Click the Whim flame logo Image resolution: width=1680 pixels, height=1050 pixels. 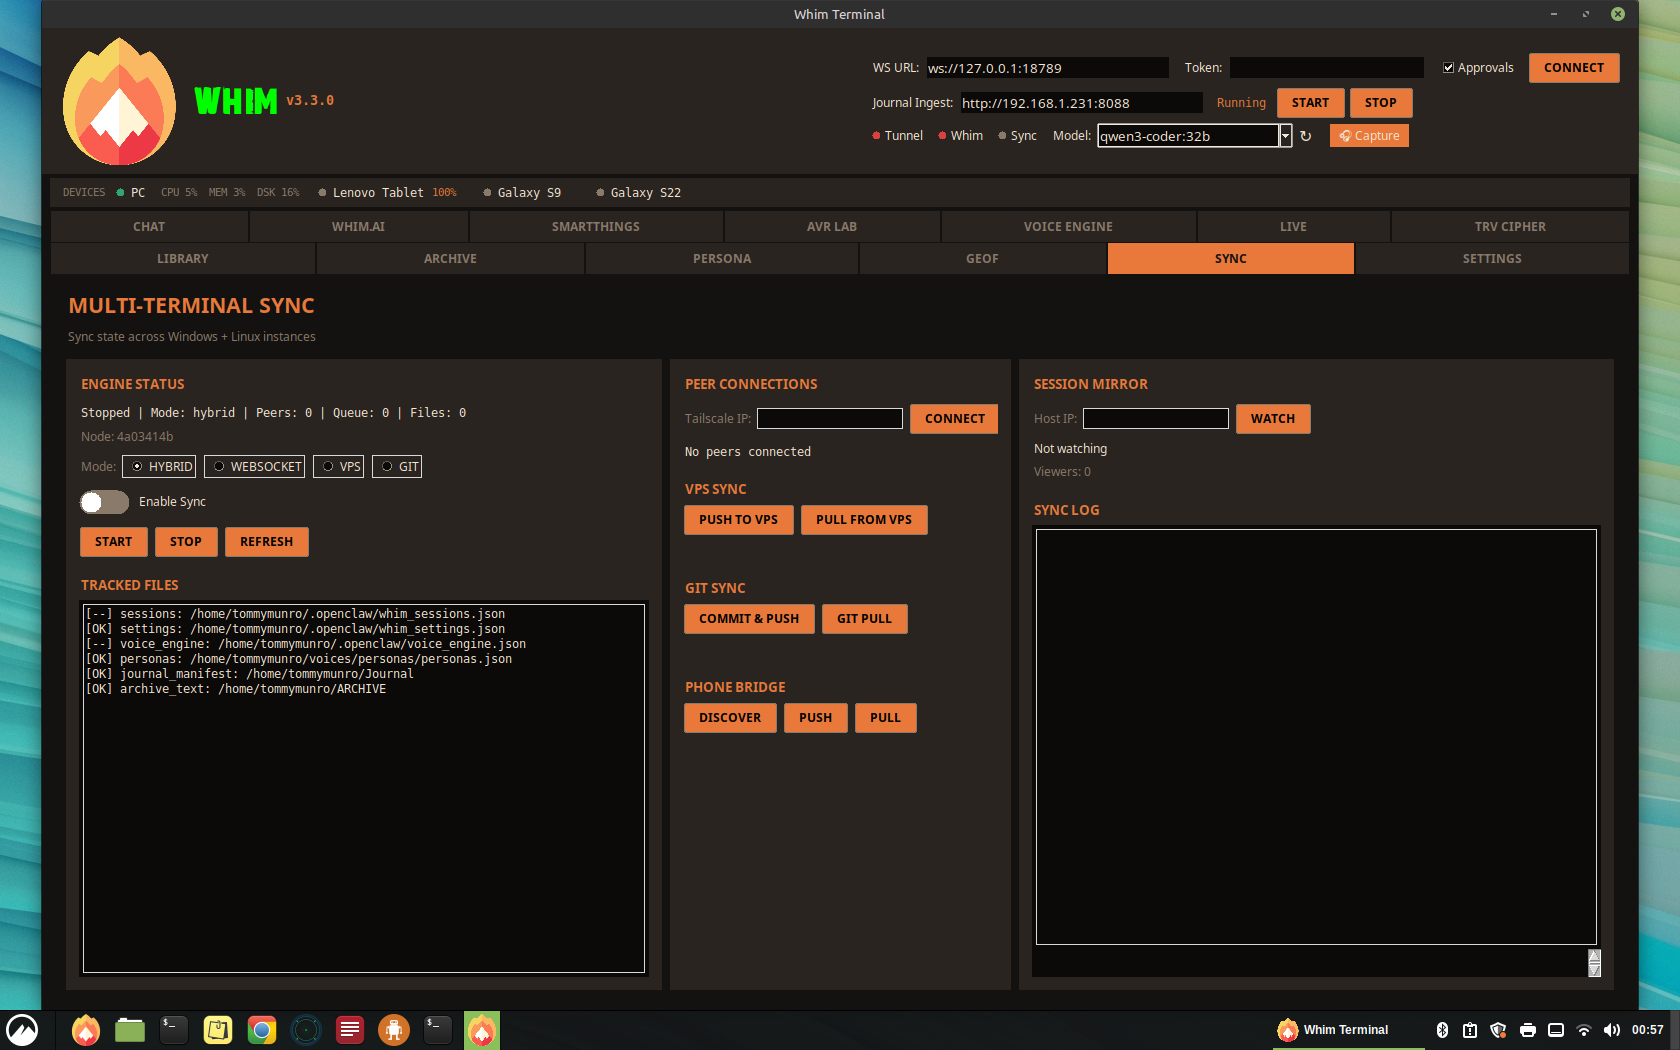pyautogui.click(x=118, y=101)
